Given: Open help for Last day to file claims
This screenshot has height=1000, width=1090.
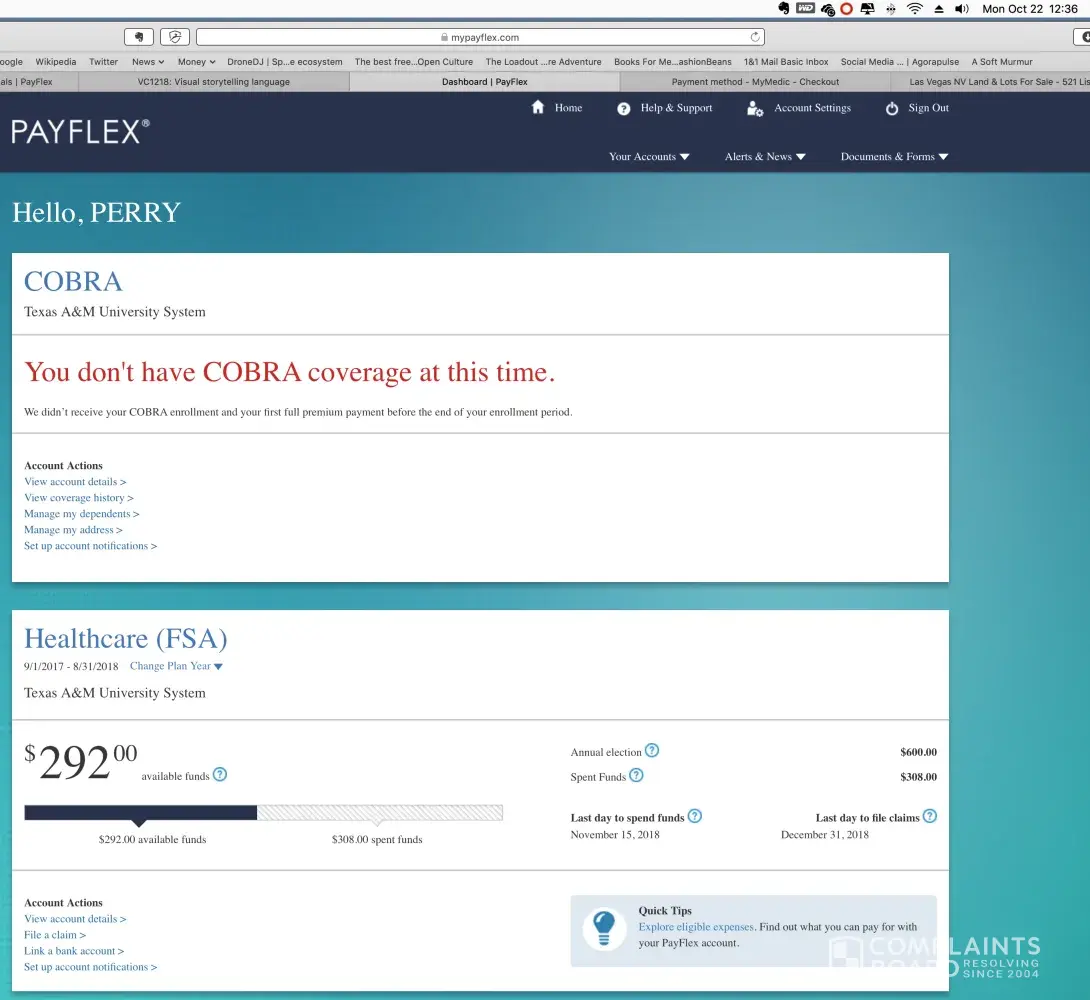Looking at the screenshot, I should pos(929,816).
